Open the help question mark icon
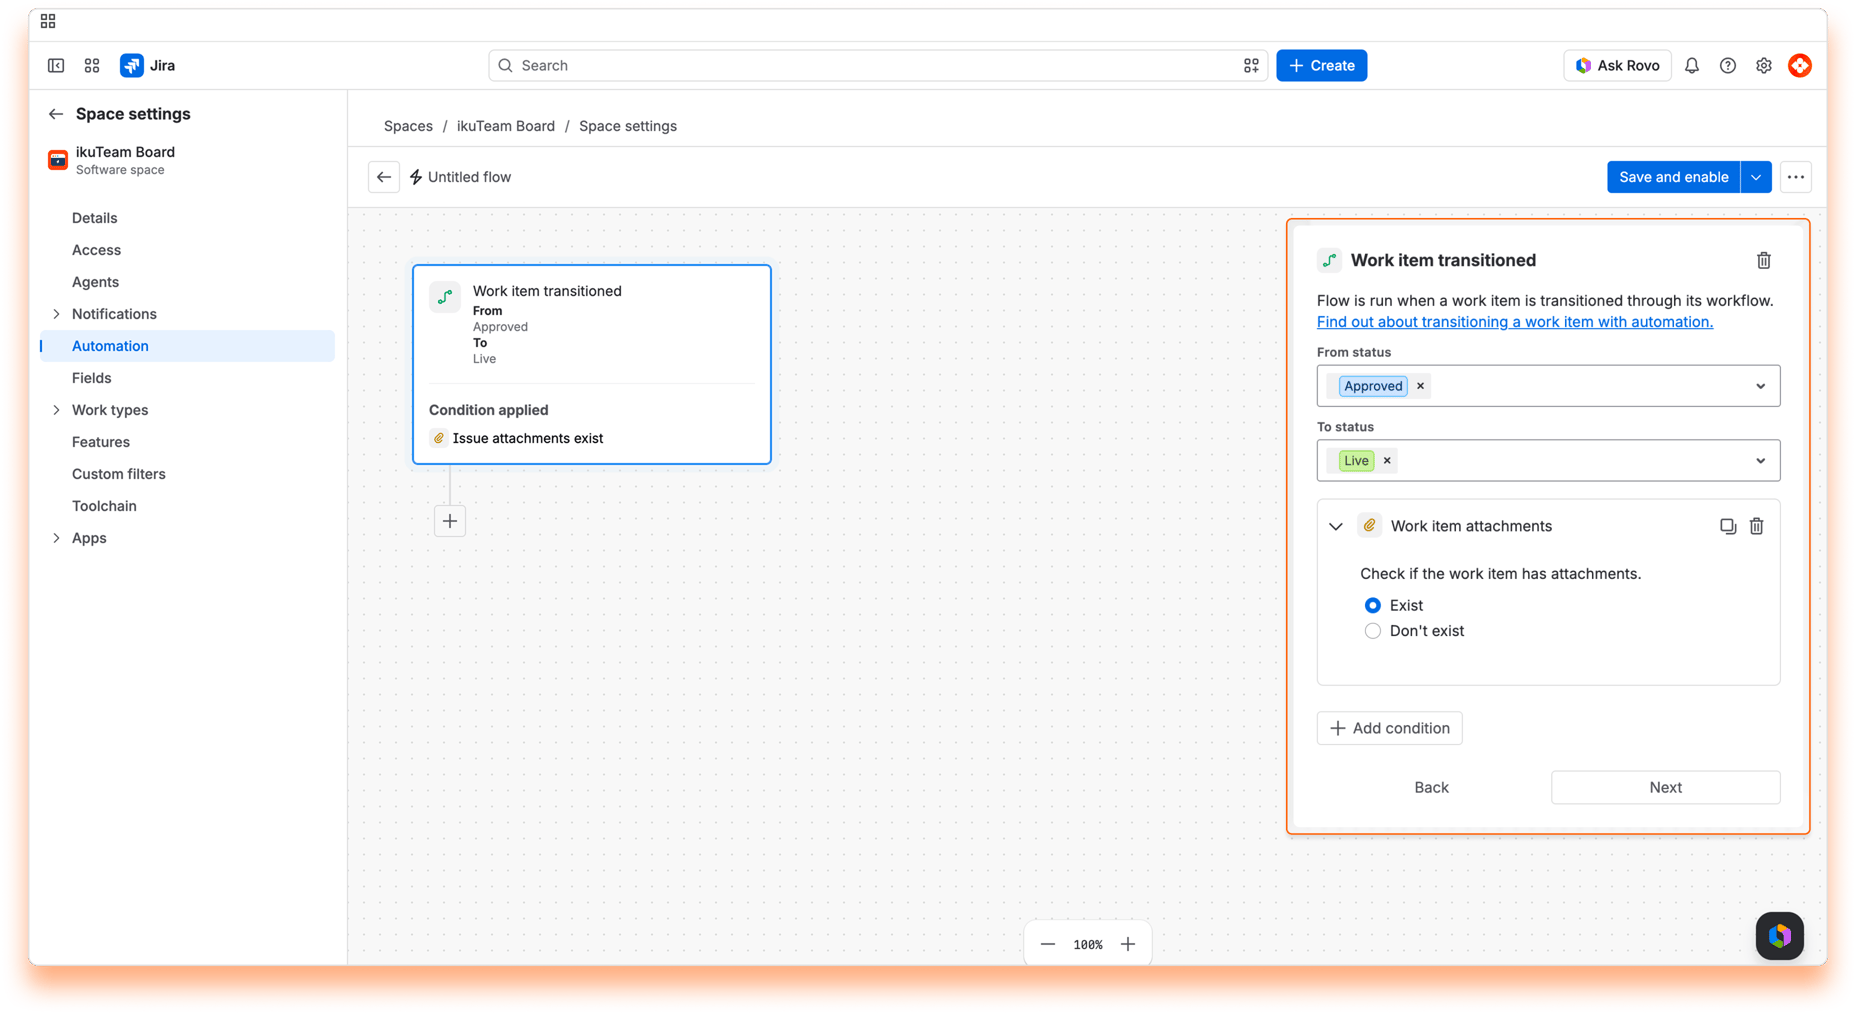Viewport: 1856px width, 1014px height. point(1728,66)
